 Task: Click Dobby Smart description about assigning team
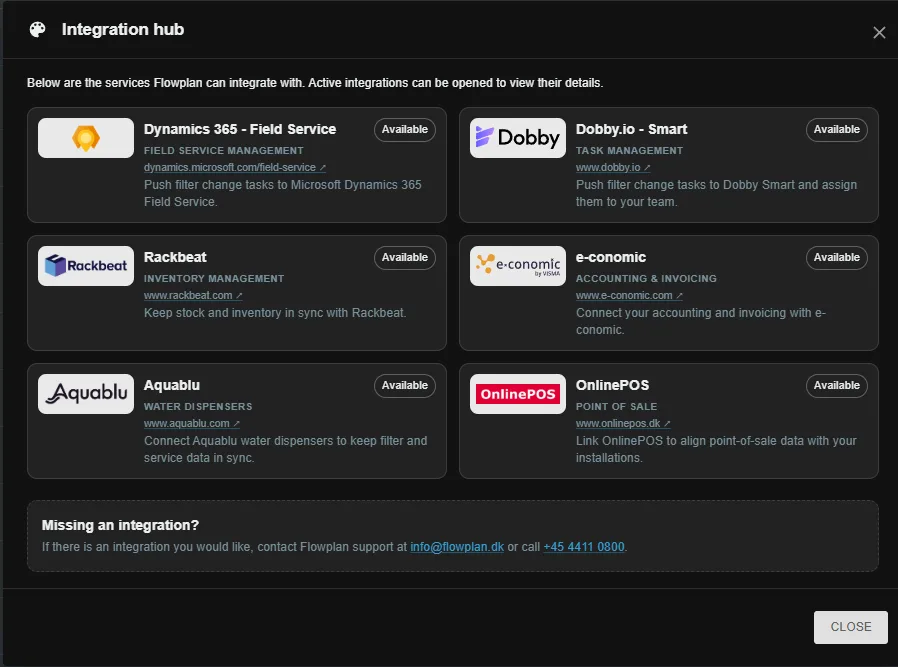[x=716, y=194]
